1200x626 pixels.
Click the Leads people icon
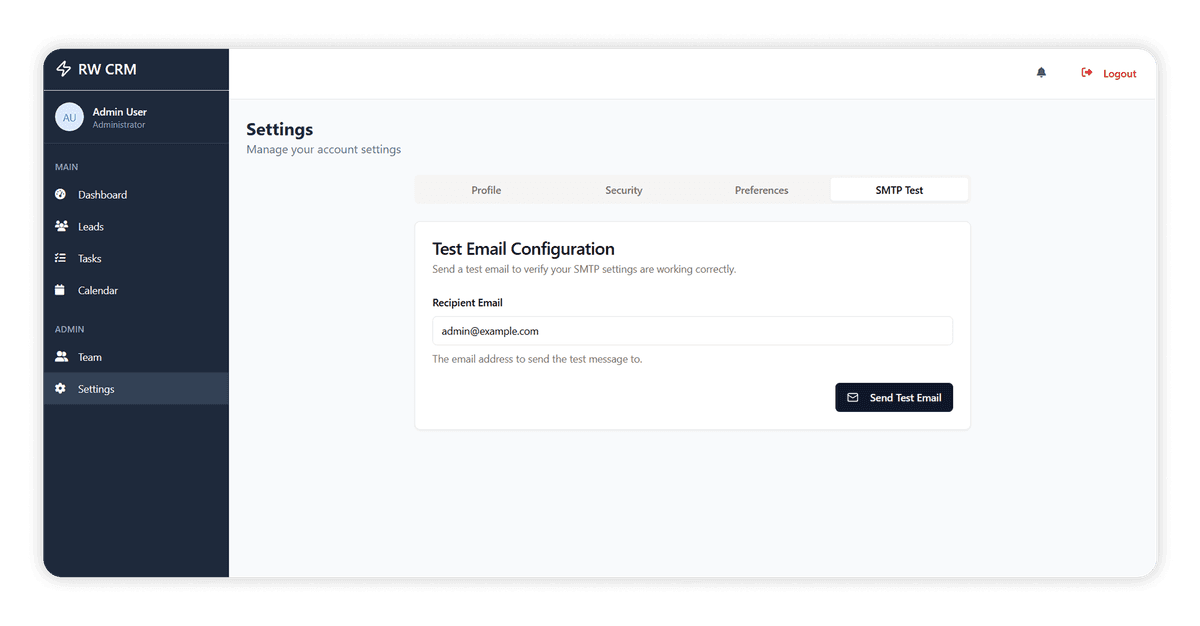(61, 226)
